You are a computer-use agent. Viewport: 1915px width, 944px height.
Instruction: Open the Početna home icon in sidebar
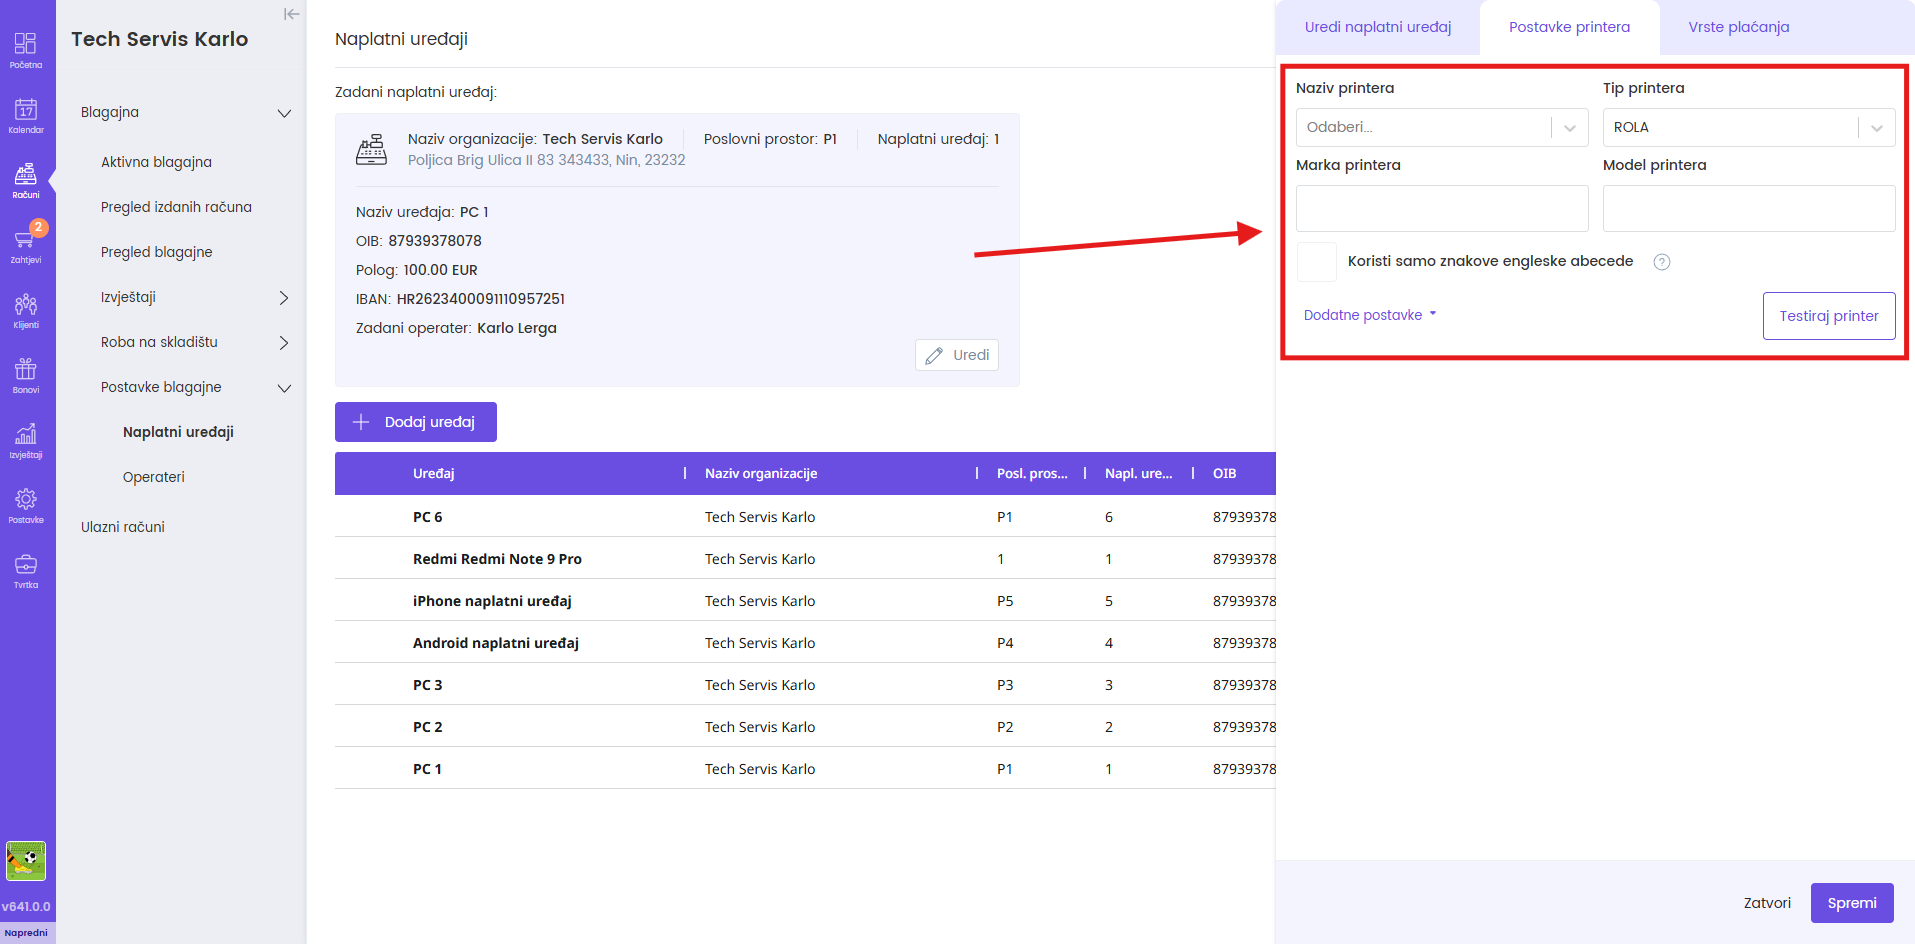coord(26,49)
